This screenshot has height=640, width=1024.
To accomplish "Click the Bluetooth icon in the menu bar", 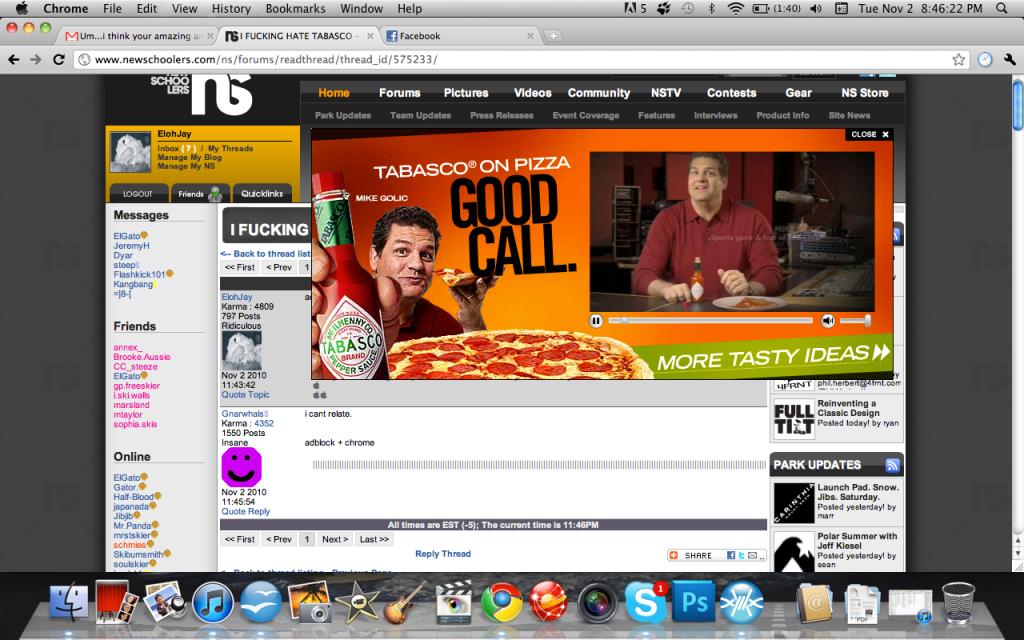I will (x=712, y=8).
